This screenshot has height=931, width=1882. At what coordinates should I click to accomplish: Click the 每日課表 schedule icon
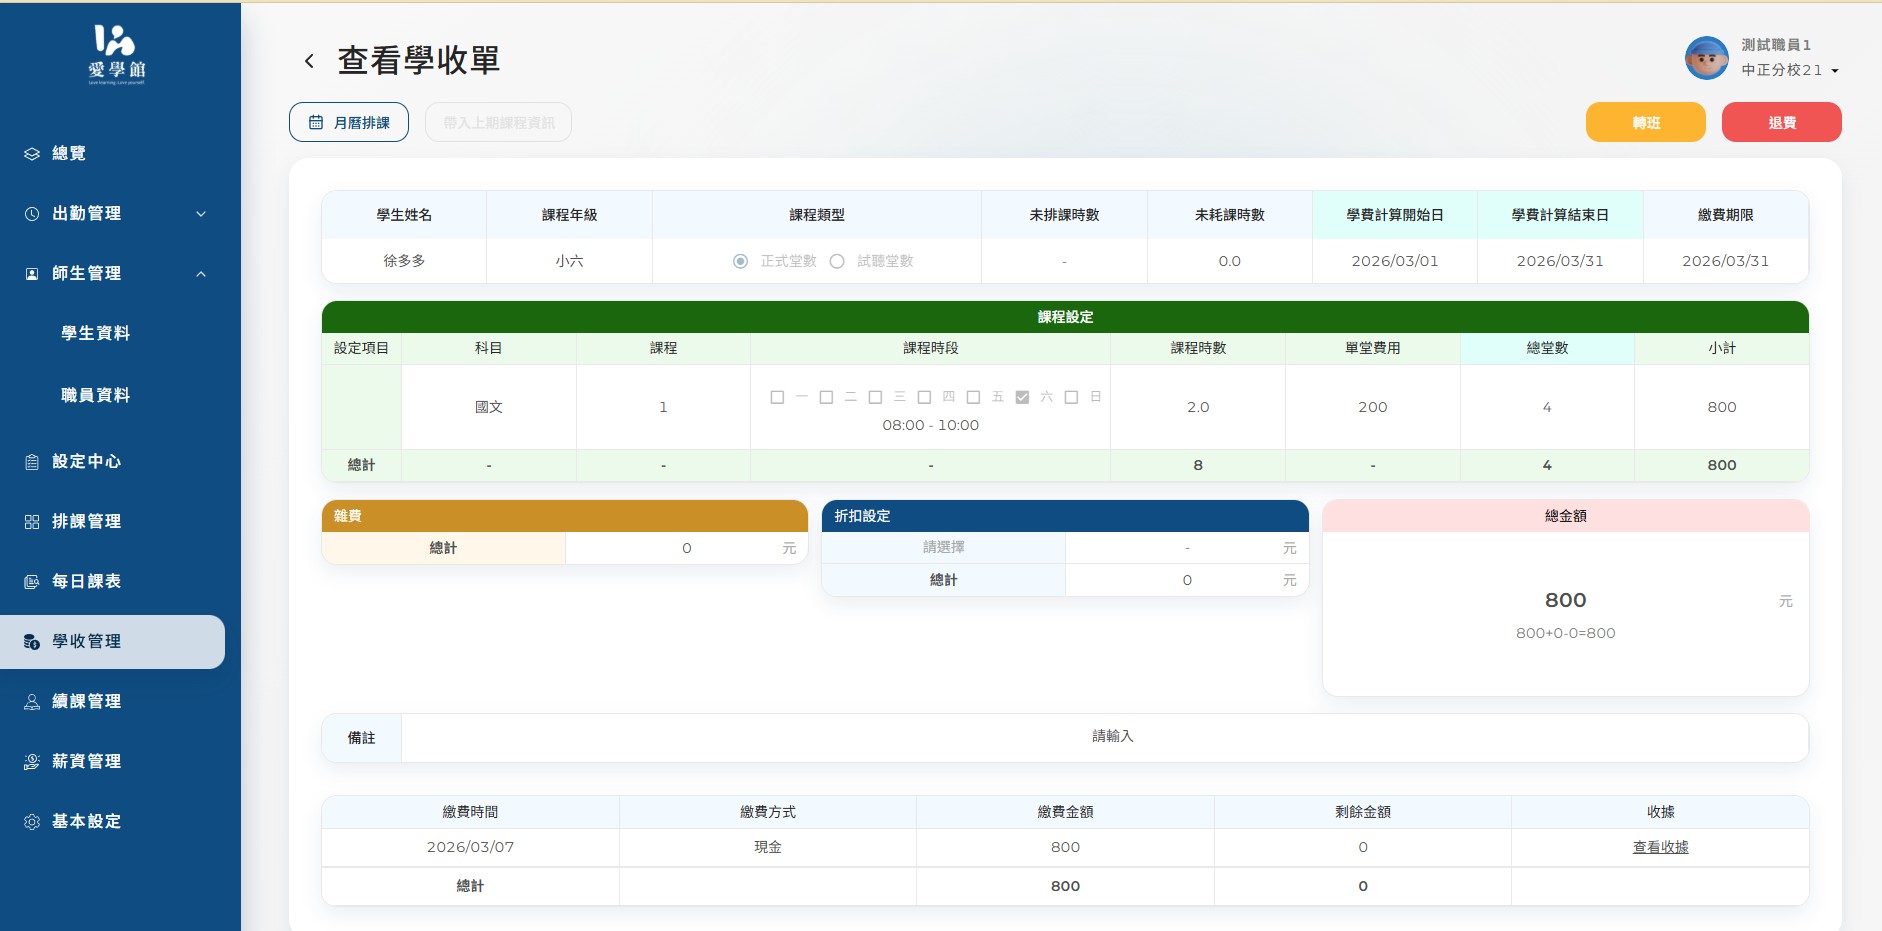click(x=32, y=581)
